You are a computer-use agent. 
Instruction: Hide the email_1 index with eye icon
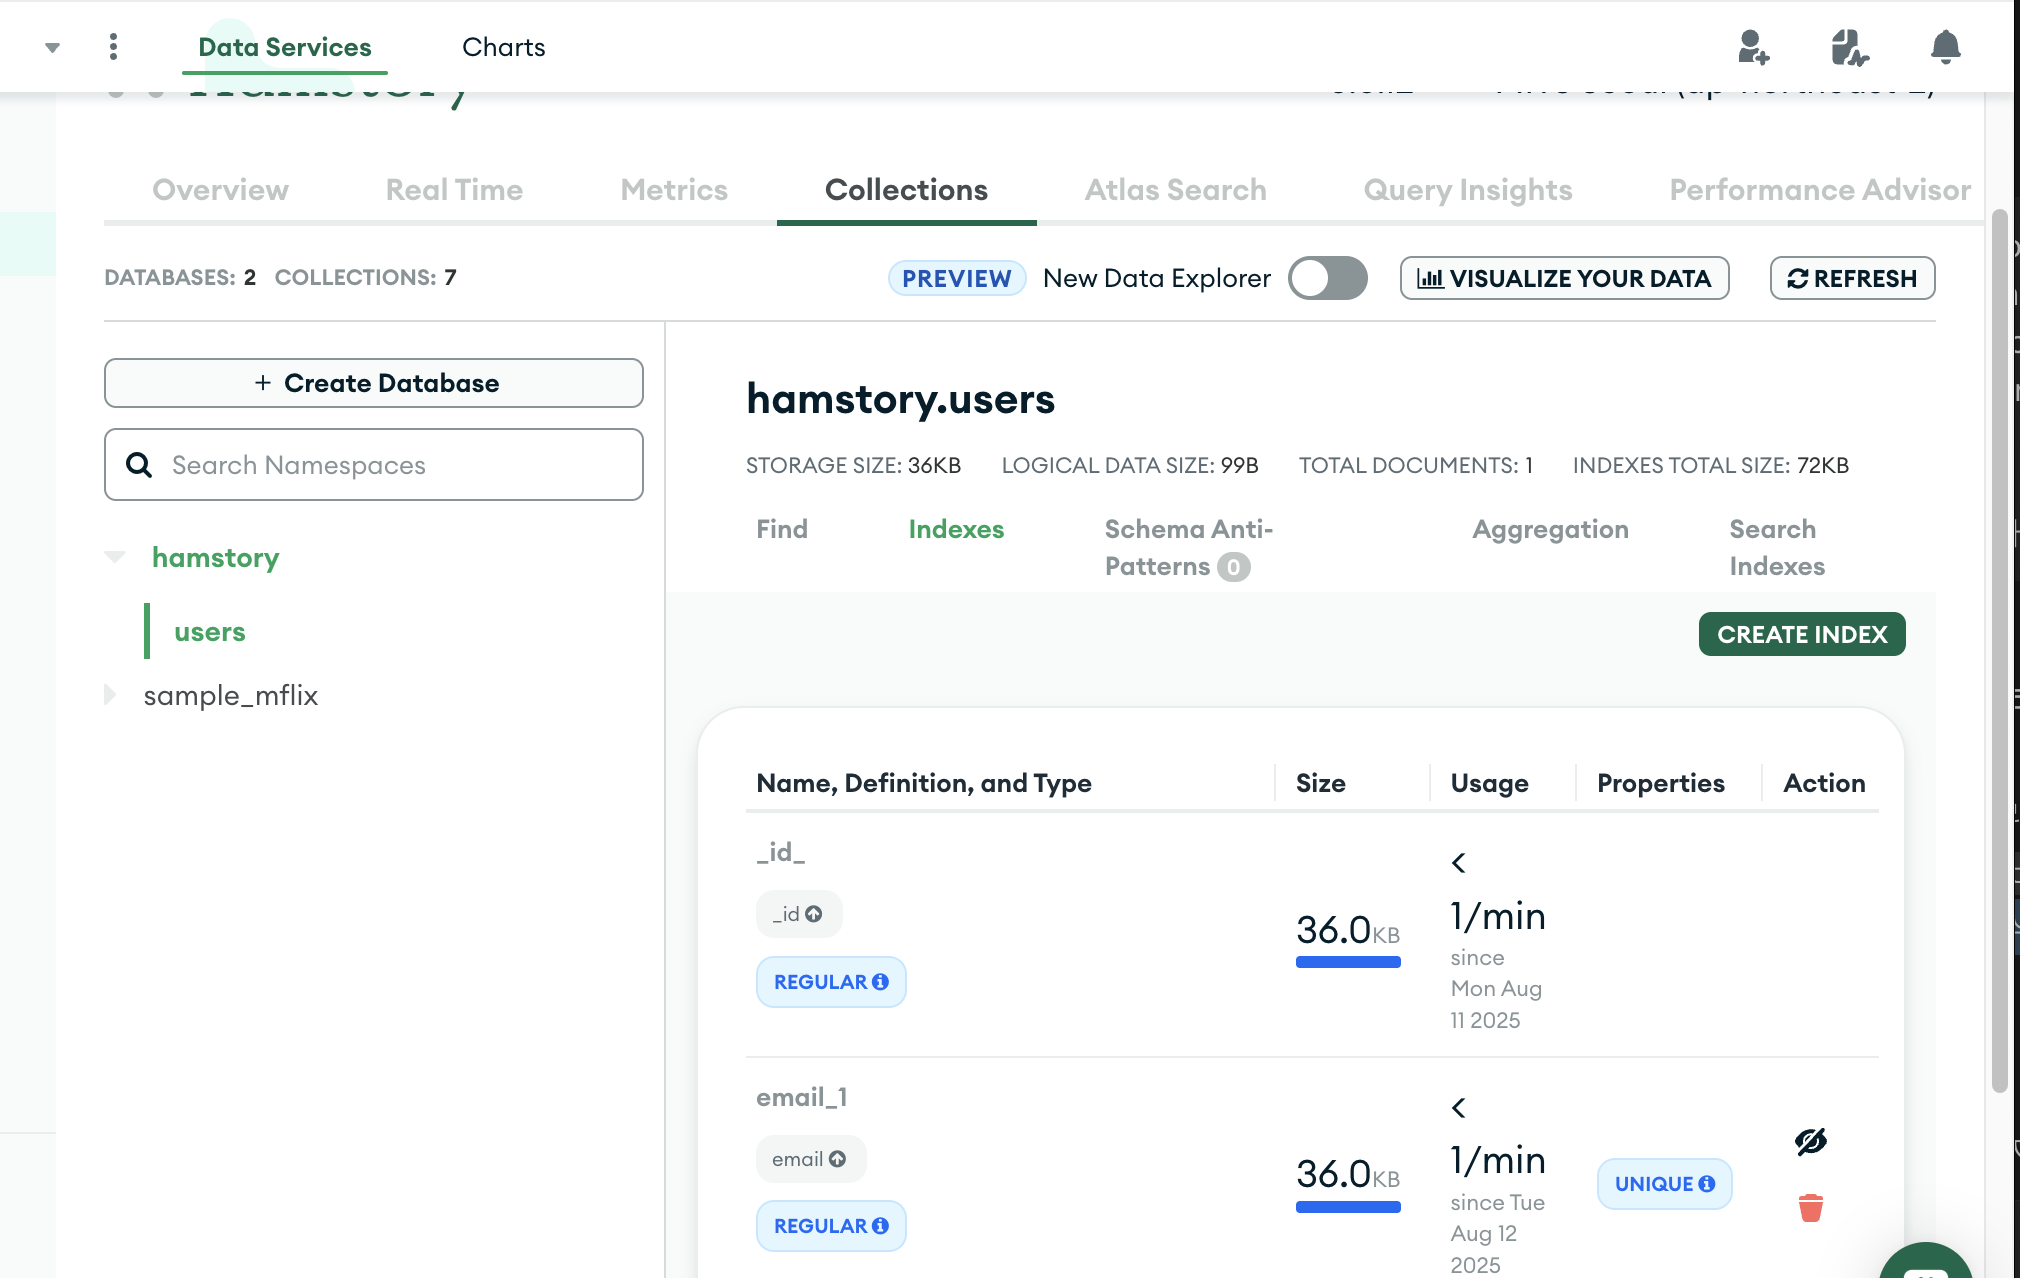coord(1810,1141)
